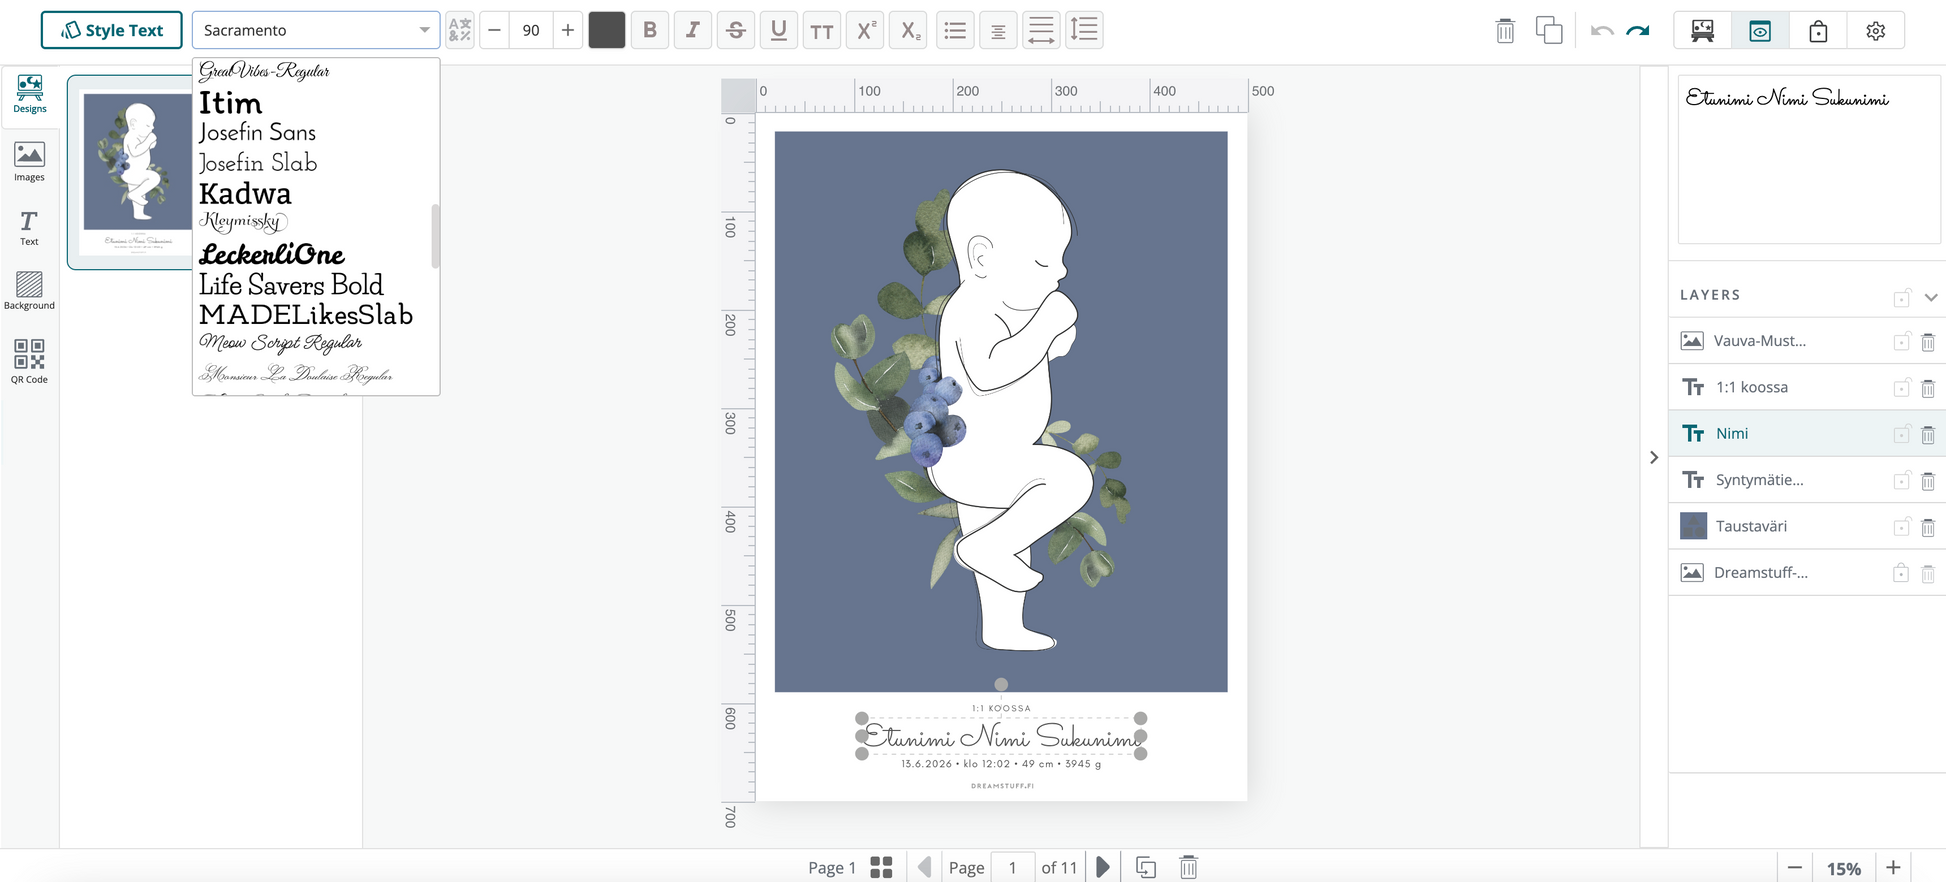Click the font list scrollbar
The width and height of the screenshot is (1946, 882).
[435, 236]
